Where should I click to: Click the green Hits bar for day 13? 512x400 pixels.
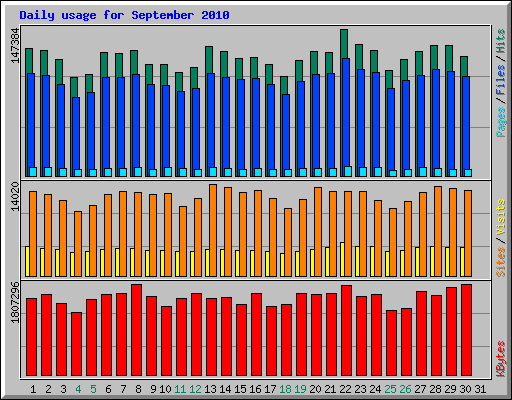pyautogui.click(x=209, y=60)
